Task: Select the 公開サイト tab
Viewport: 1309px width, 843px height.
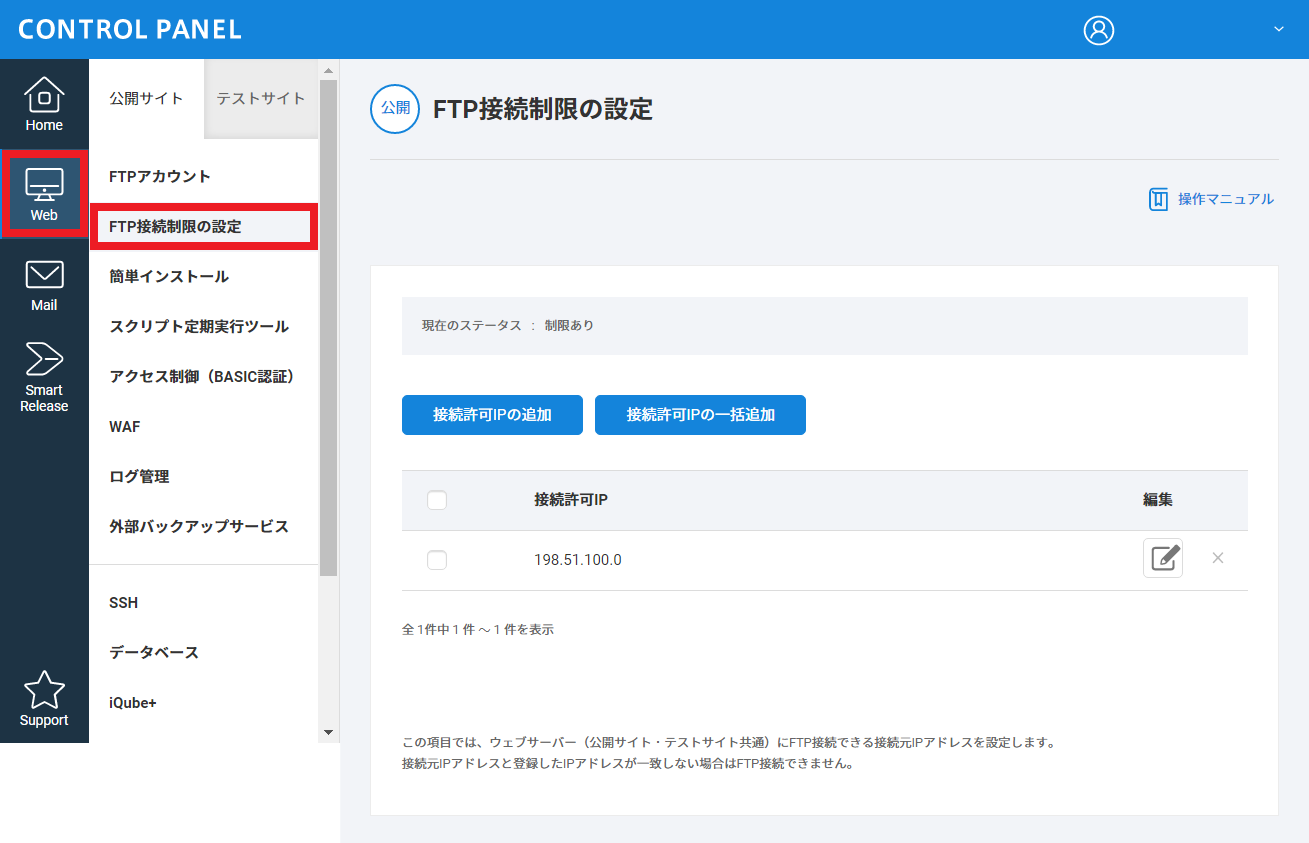Action: click(146, 98)
